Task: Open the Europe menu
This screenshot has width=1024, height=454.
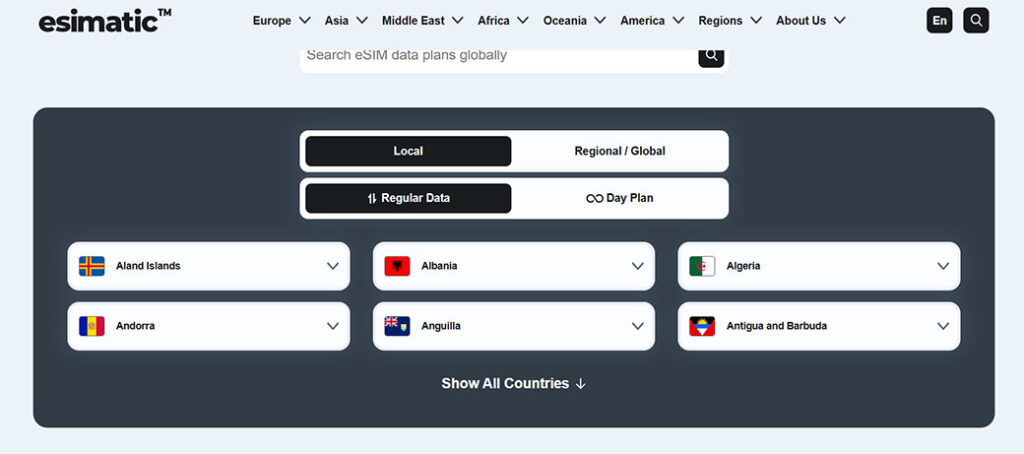Action: (281, 20)
